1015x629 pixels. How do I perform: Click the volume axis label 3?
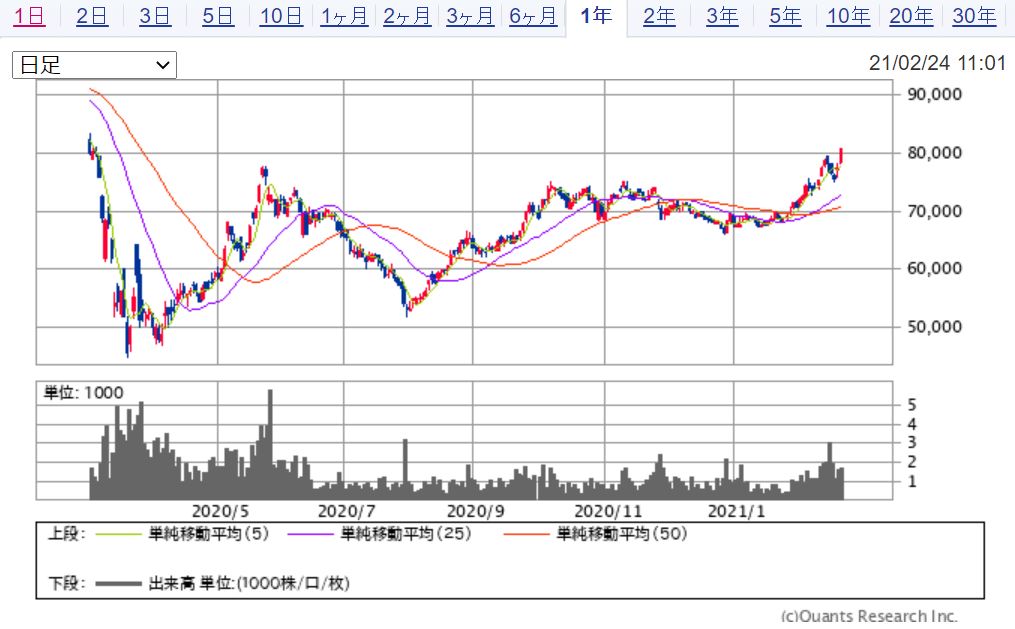pyautogui.click(x=912, y=443)
